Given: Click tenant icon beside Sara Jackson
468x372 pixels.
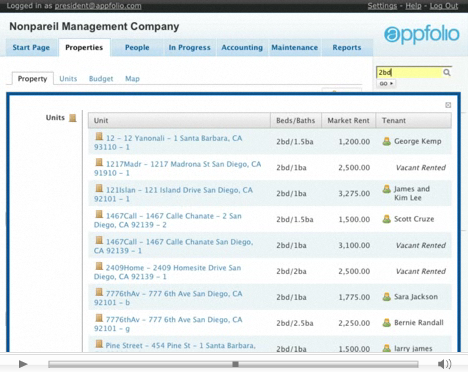Looking at the screenshot, I should click(386, 297).
